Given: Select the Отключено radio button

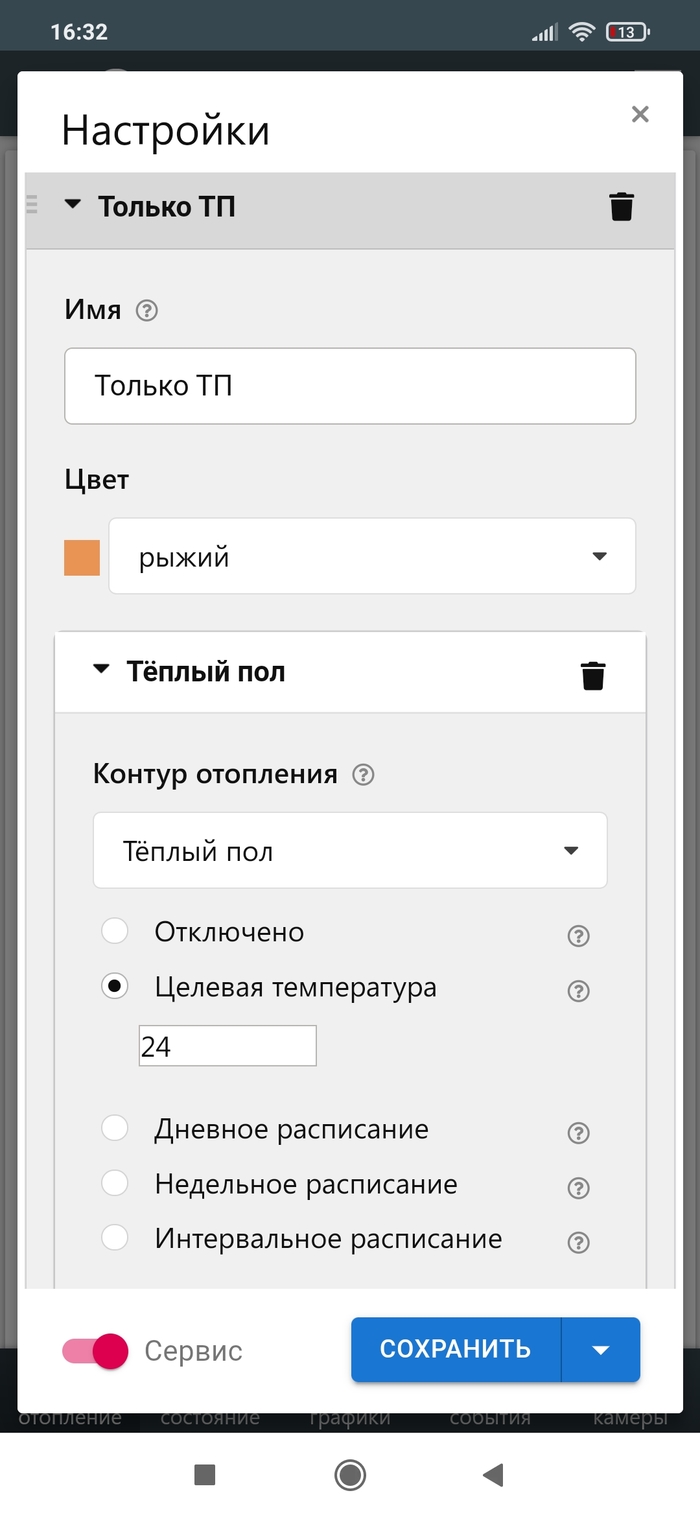Looking at the screenshot, I should (115, 932).
